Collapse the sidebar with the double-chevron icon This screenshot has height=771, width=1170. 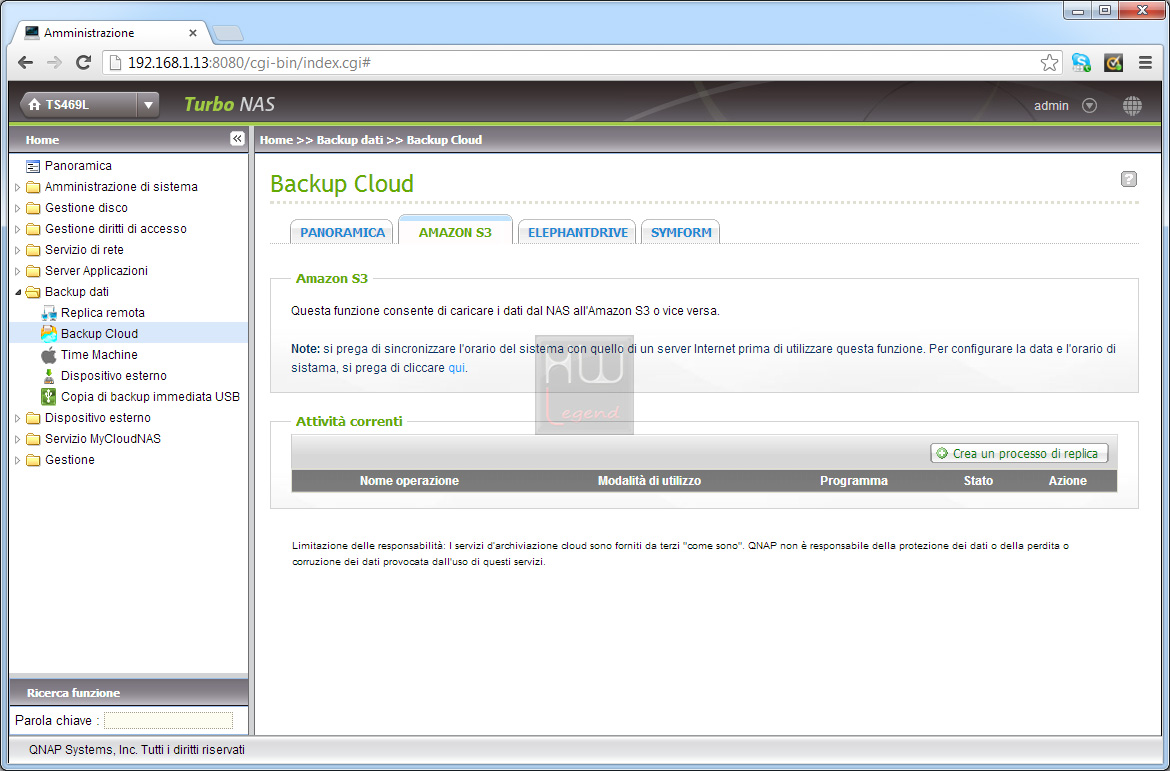coord(237,139)
